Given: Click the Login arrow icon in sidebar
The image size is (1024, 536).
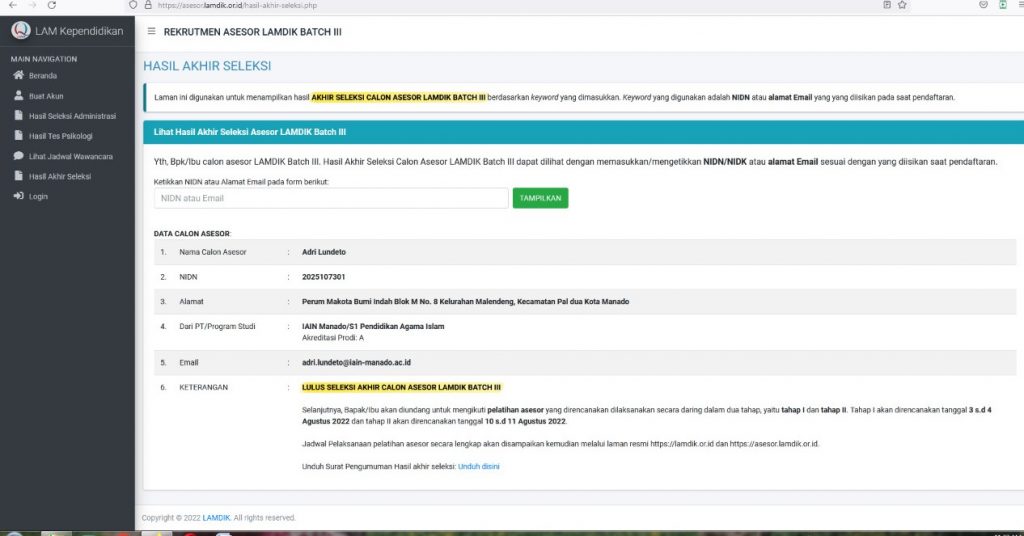Looking at the screenshot, I should pos(18,196).
